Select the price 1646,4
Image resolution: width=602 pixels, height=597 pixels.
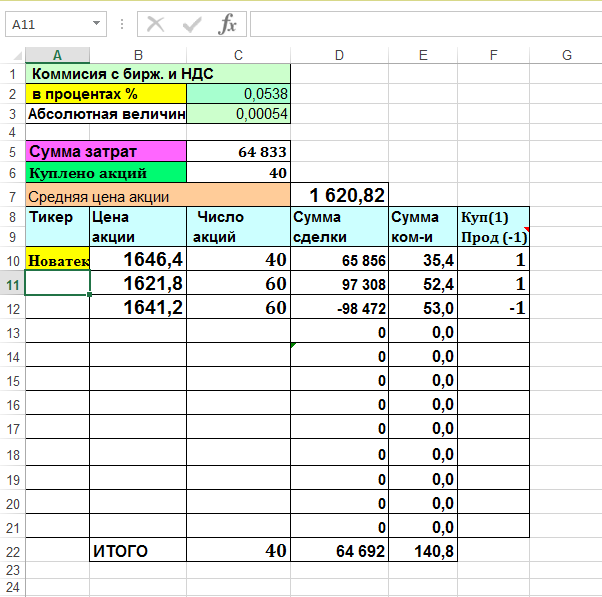pyautogui.click(x=138, y=259)
